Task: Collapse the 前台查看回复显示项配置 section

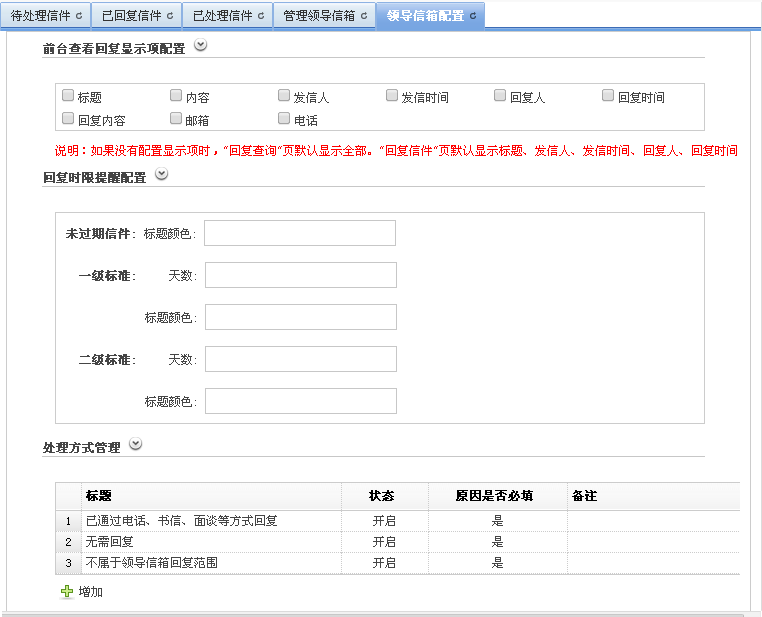Action: (200, 45)
